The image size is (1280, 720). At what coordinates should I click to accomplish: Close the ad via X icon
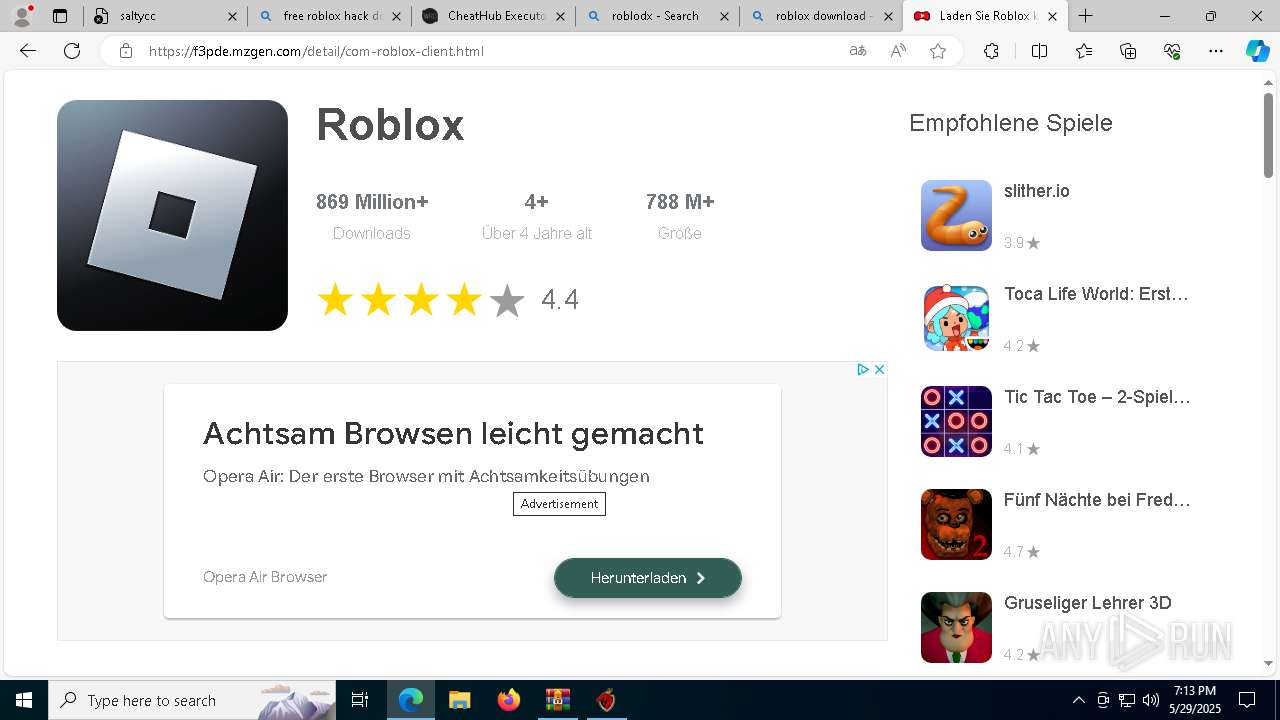pyautogui.click(x=879, y=370)
